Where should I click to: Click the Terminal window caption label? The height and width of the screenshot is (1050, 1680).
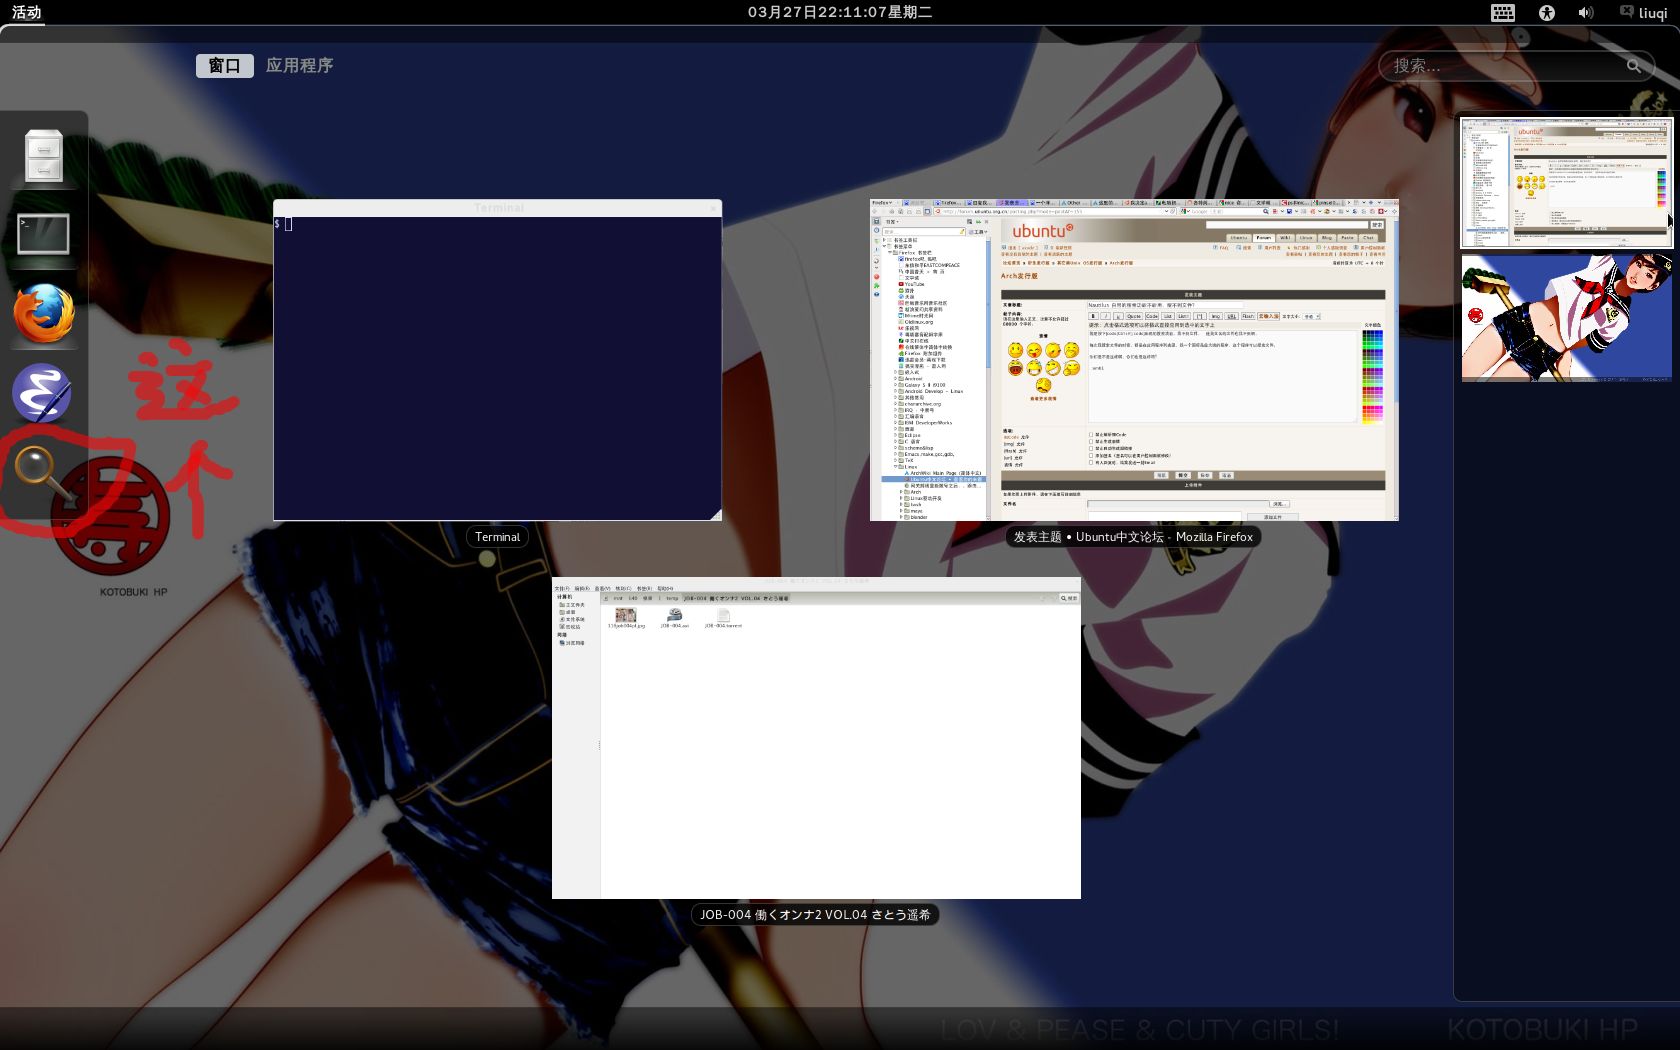pos(497,537)
